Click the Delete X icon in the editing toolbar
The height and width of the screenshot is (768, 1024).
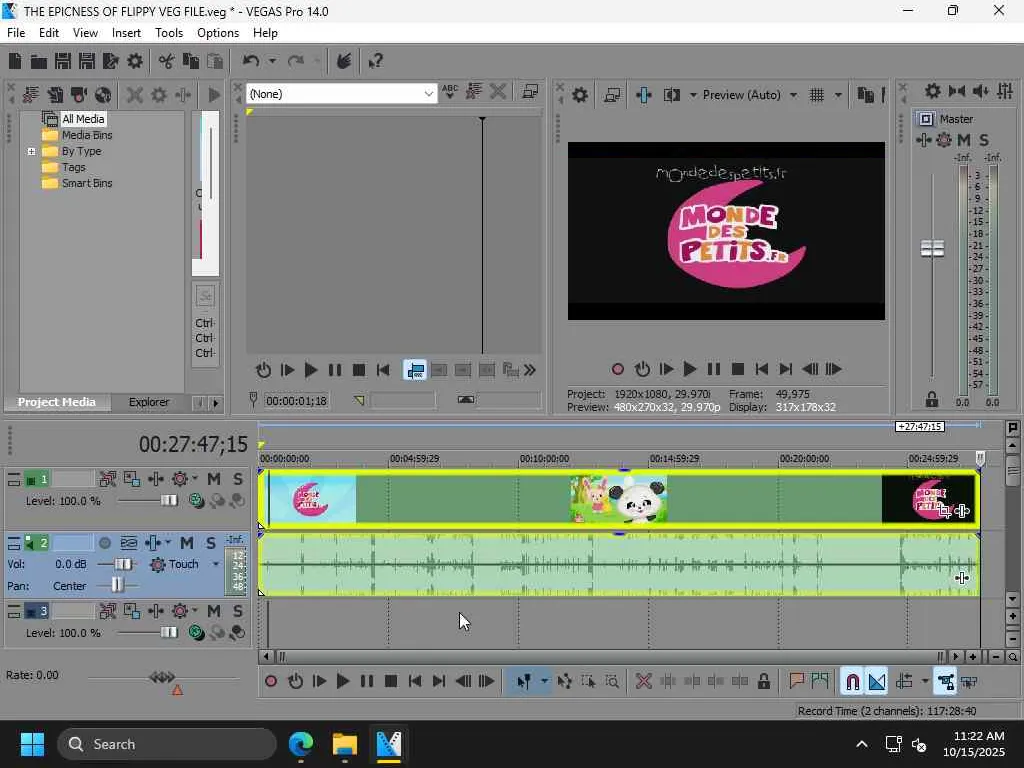point(644,682)
